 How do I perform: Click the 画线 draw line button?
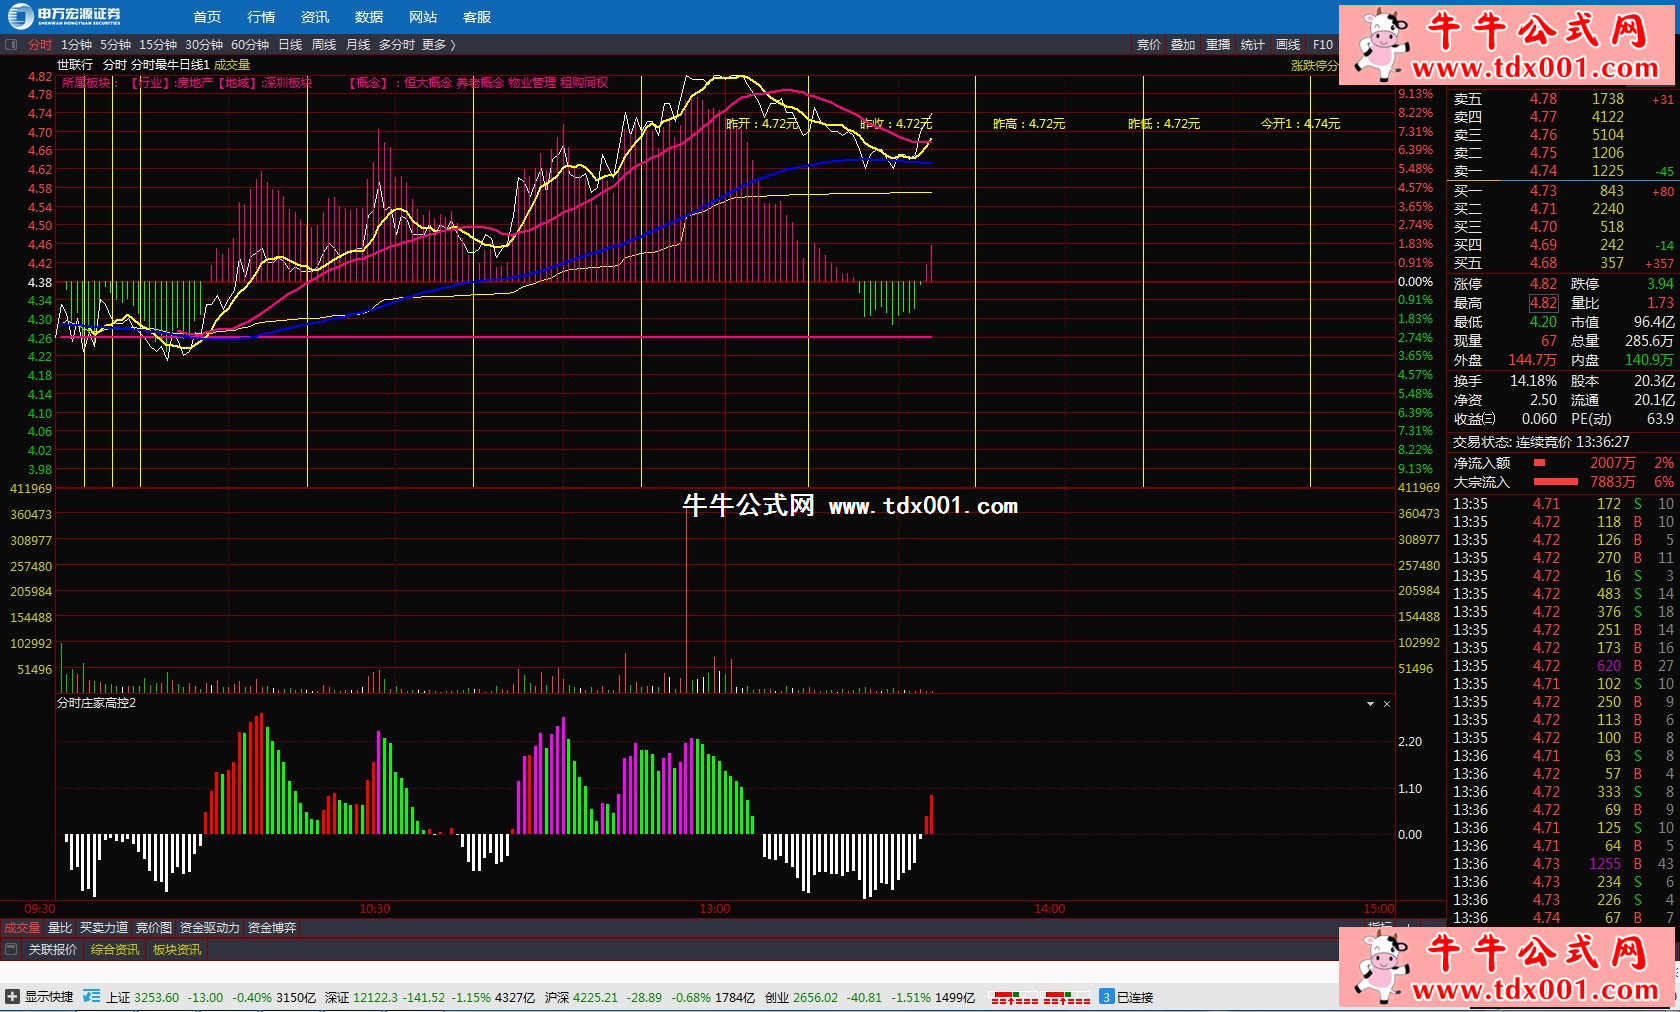[x=1288, y=45]
